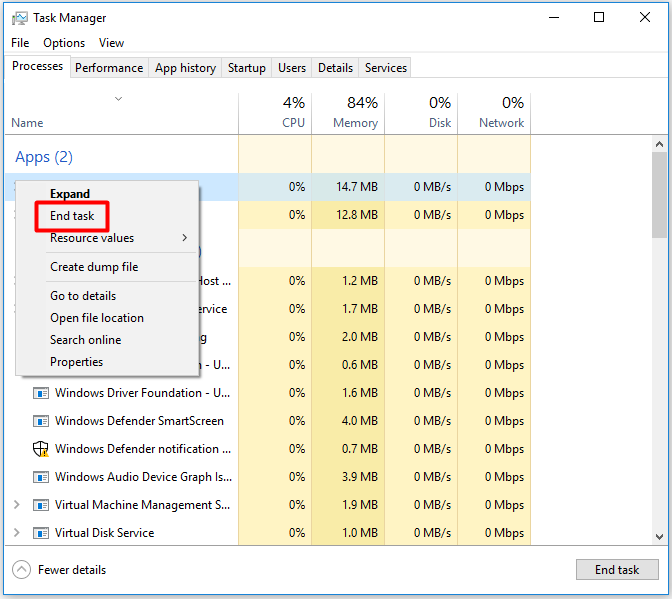This screenshot has height=599, width=672.
Task: Select the Windows Defender SmartScreen row
Action: point(268,421)
